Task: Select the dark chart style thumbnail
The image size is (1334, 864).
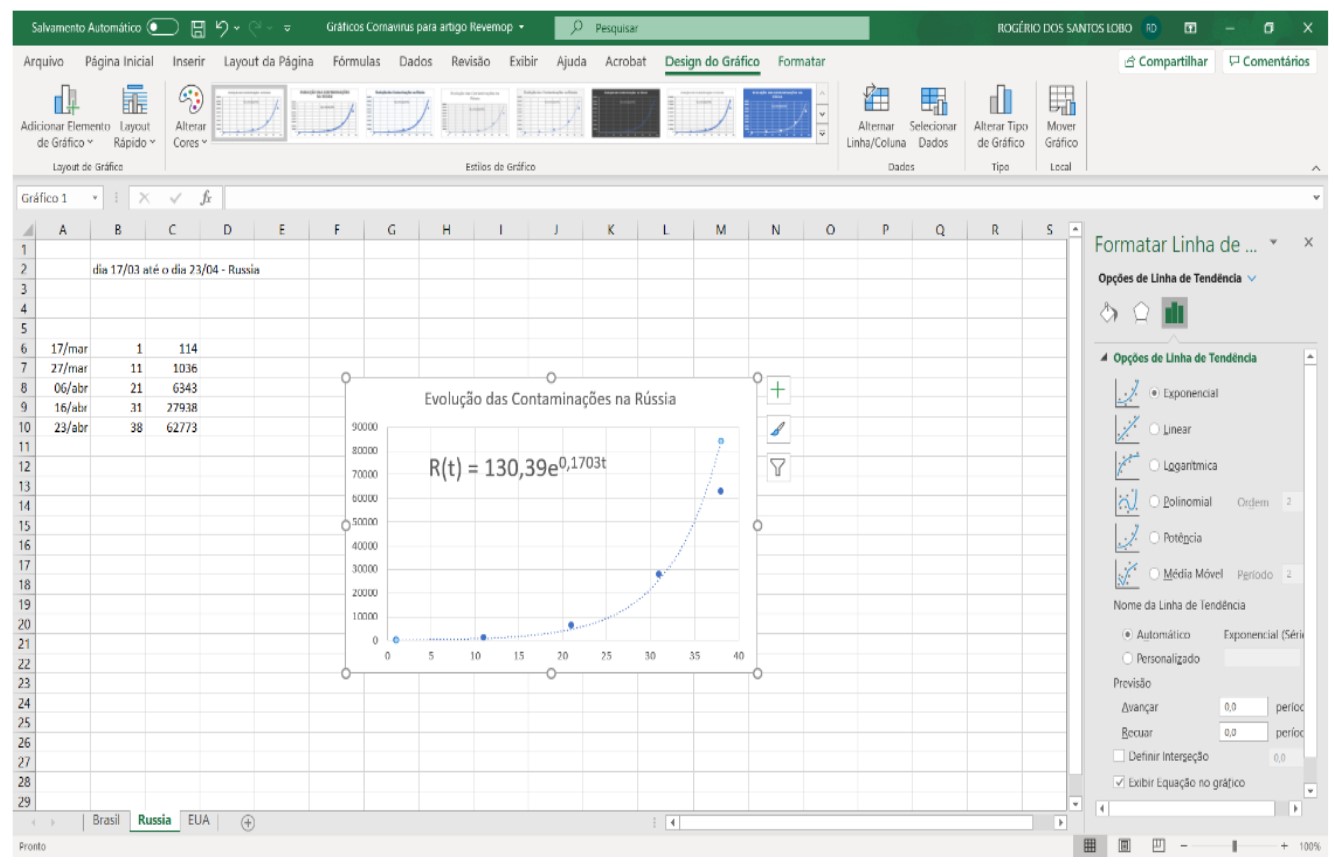Action: point(626,112)
